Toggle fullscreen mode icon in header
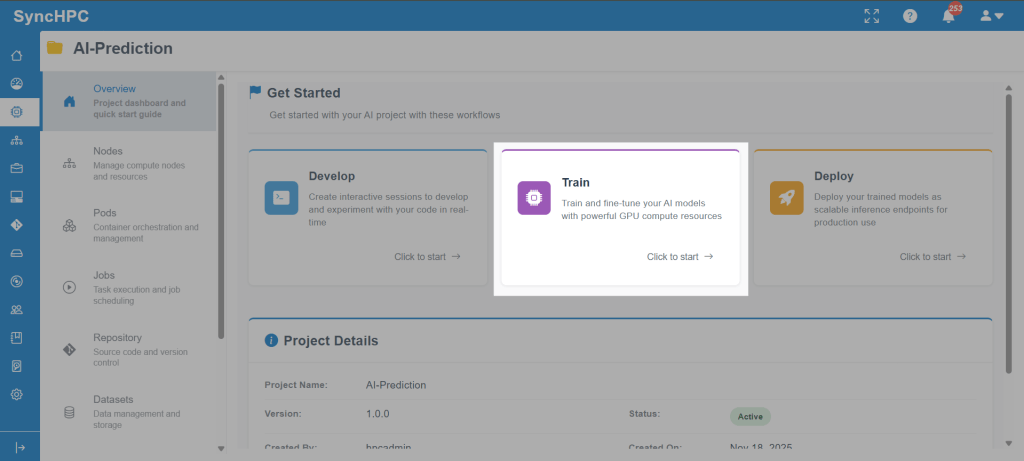Viewport: 1024px width, 461px height. tap(872, 16)
